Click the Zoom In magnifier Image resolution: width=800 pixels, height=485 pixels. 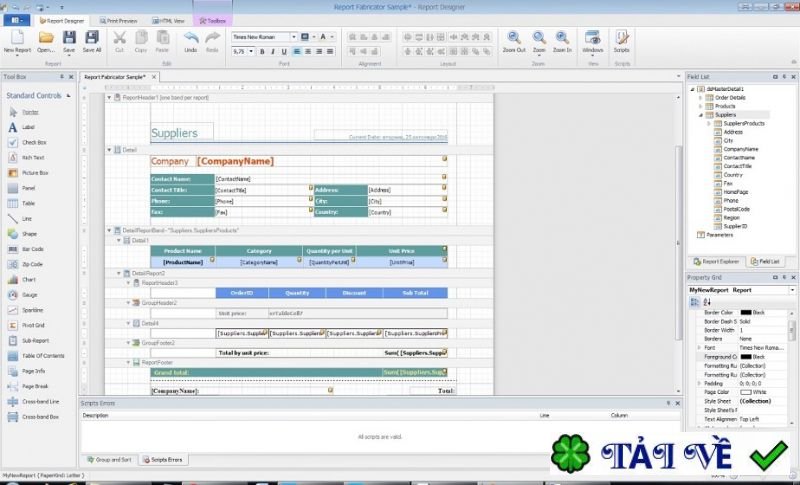[x=562, y=38]
